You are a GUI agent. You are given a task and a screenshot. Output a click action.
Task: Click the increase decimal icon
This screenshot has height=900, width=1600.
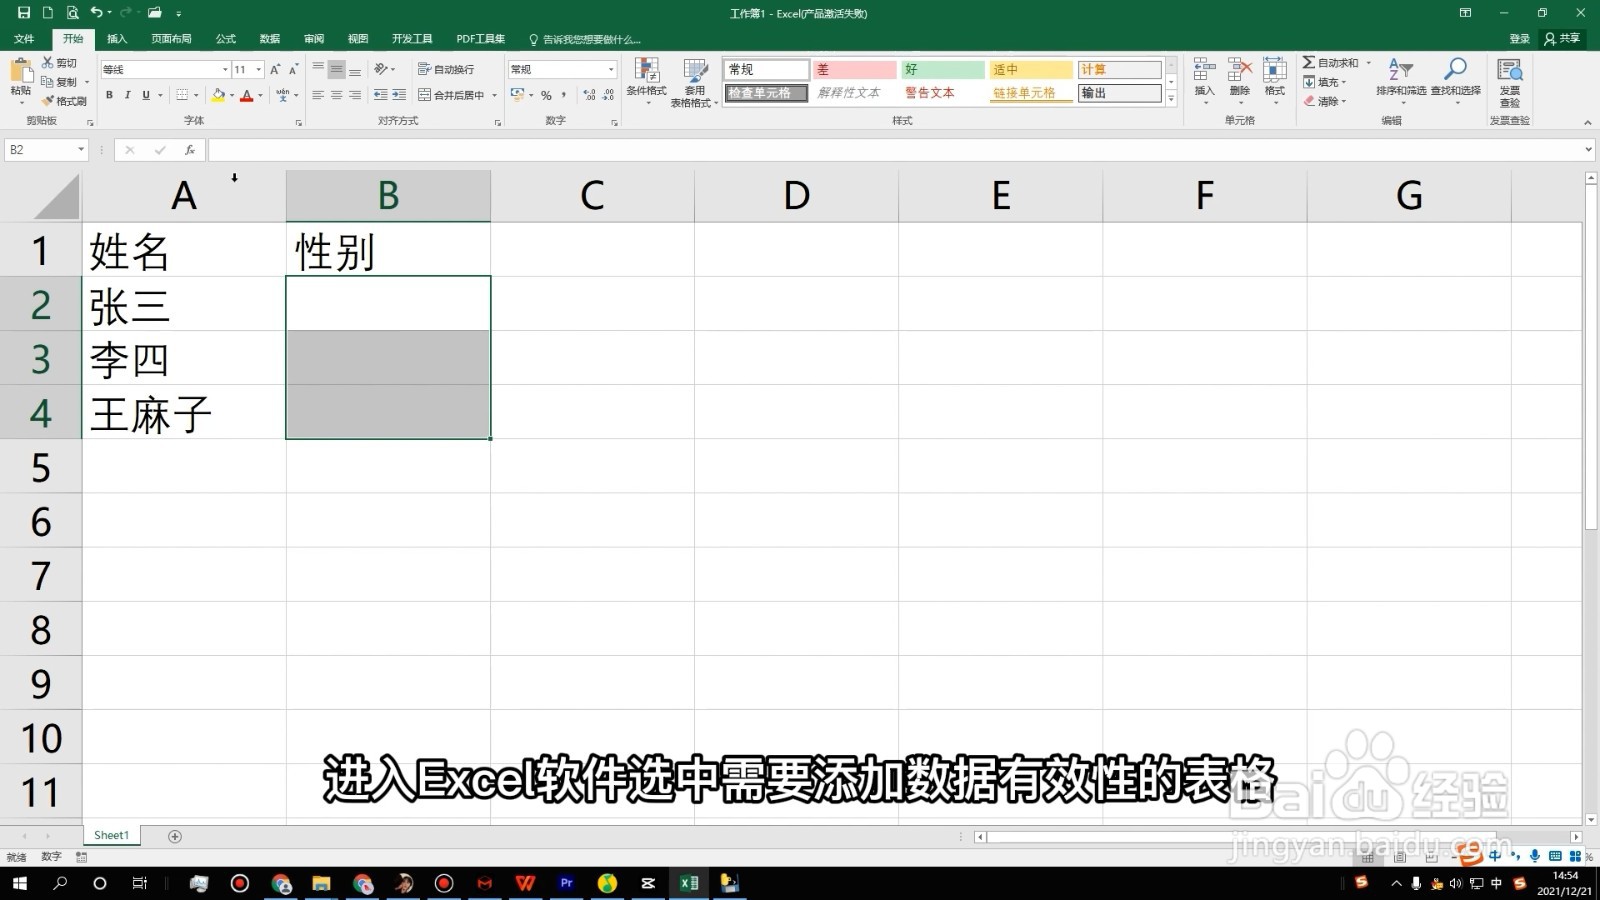coord(589,95)
